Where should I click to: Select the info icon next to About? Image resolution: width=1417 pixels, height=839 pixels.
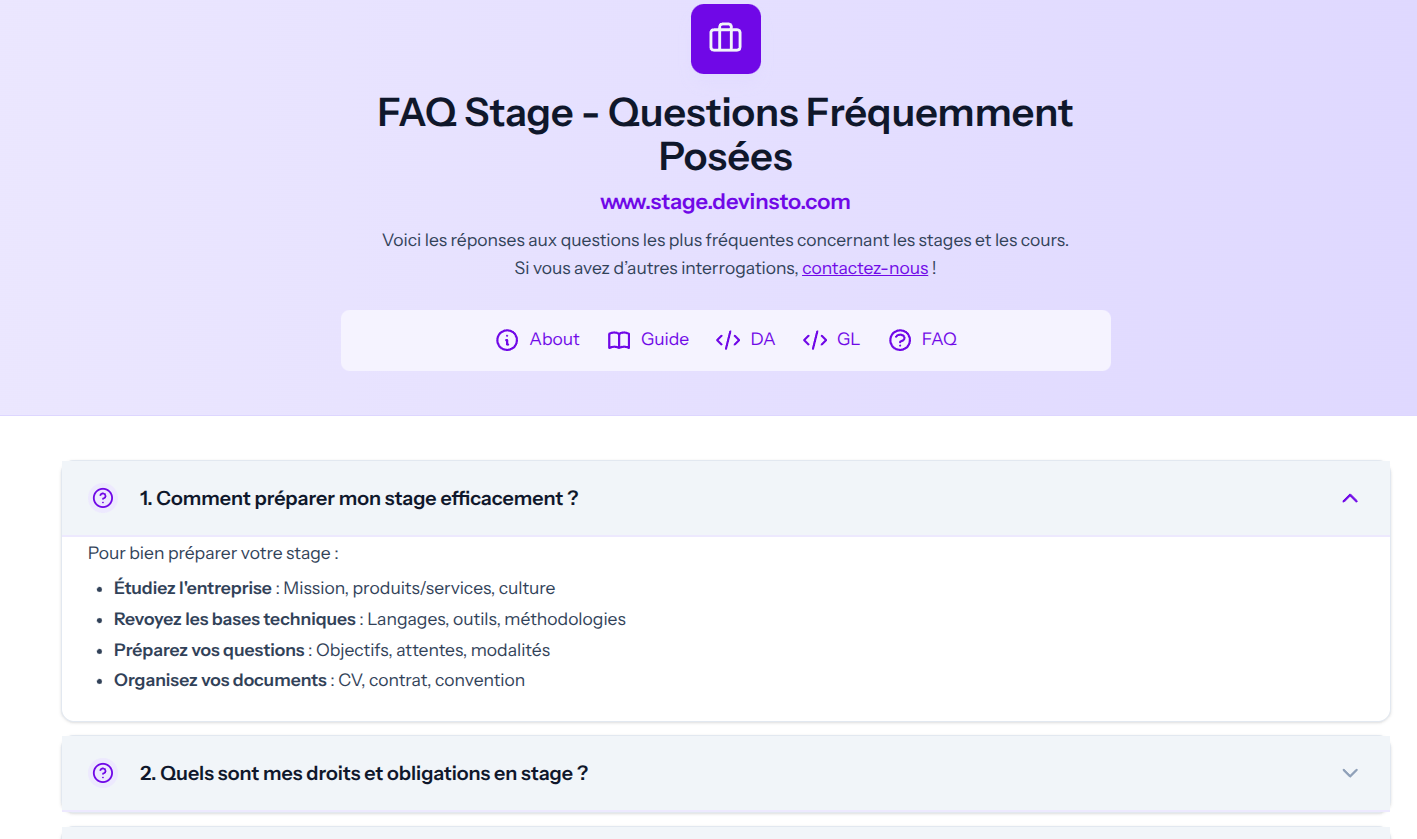(508, 340)
